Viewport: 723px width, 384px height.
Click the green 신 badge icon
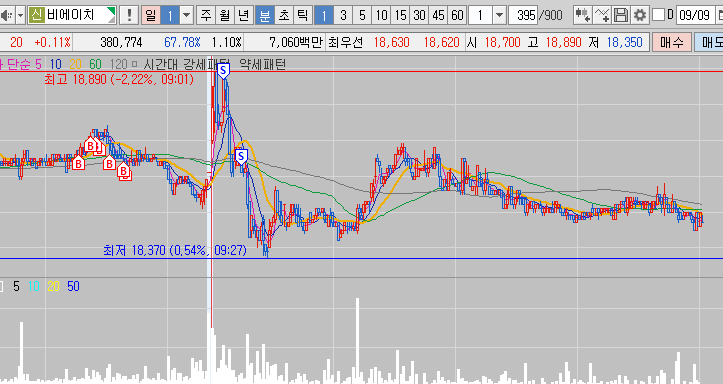(x=36, y=15)
